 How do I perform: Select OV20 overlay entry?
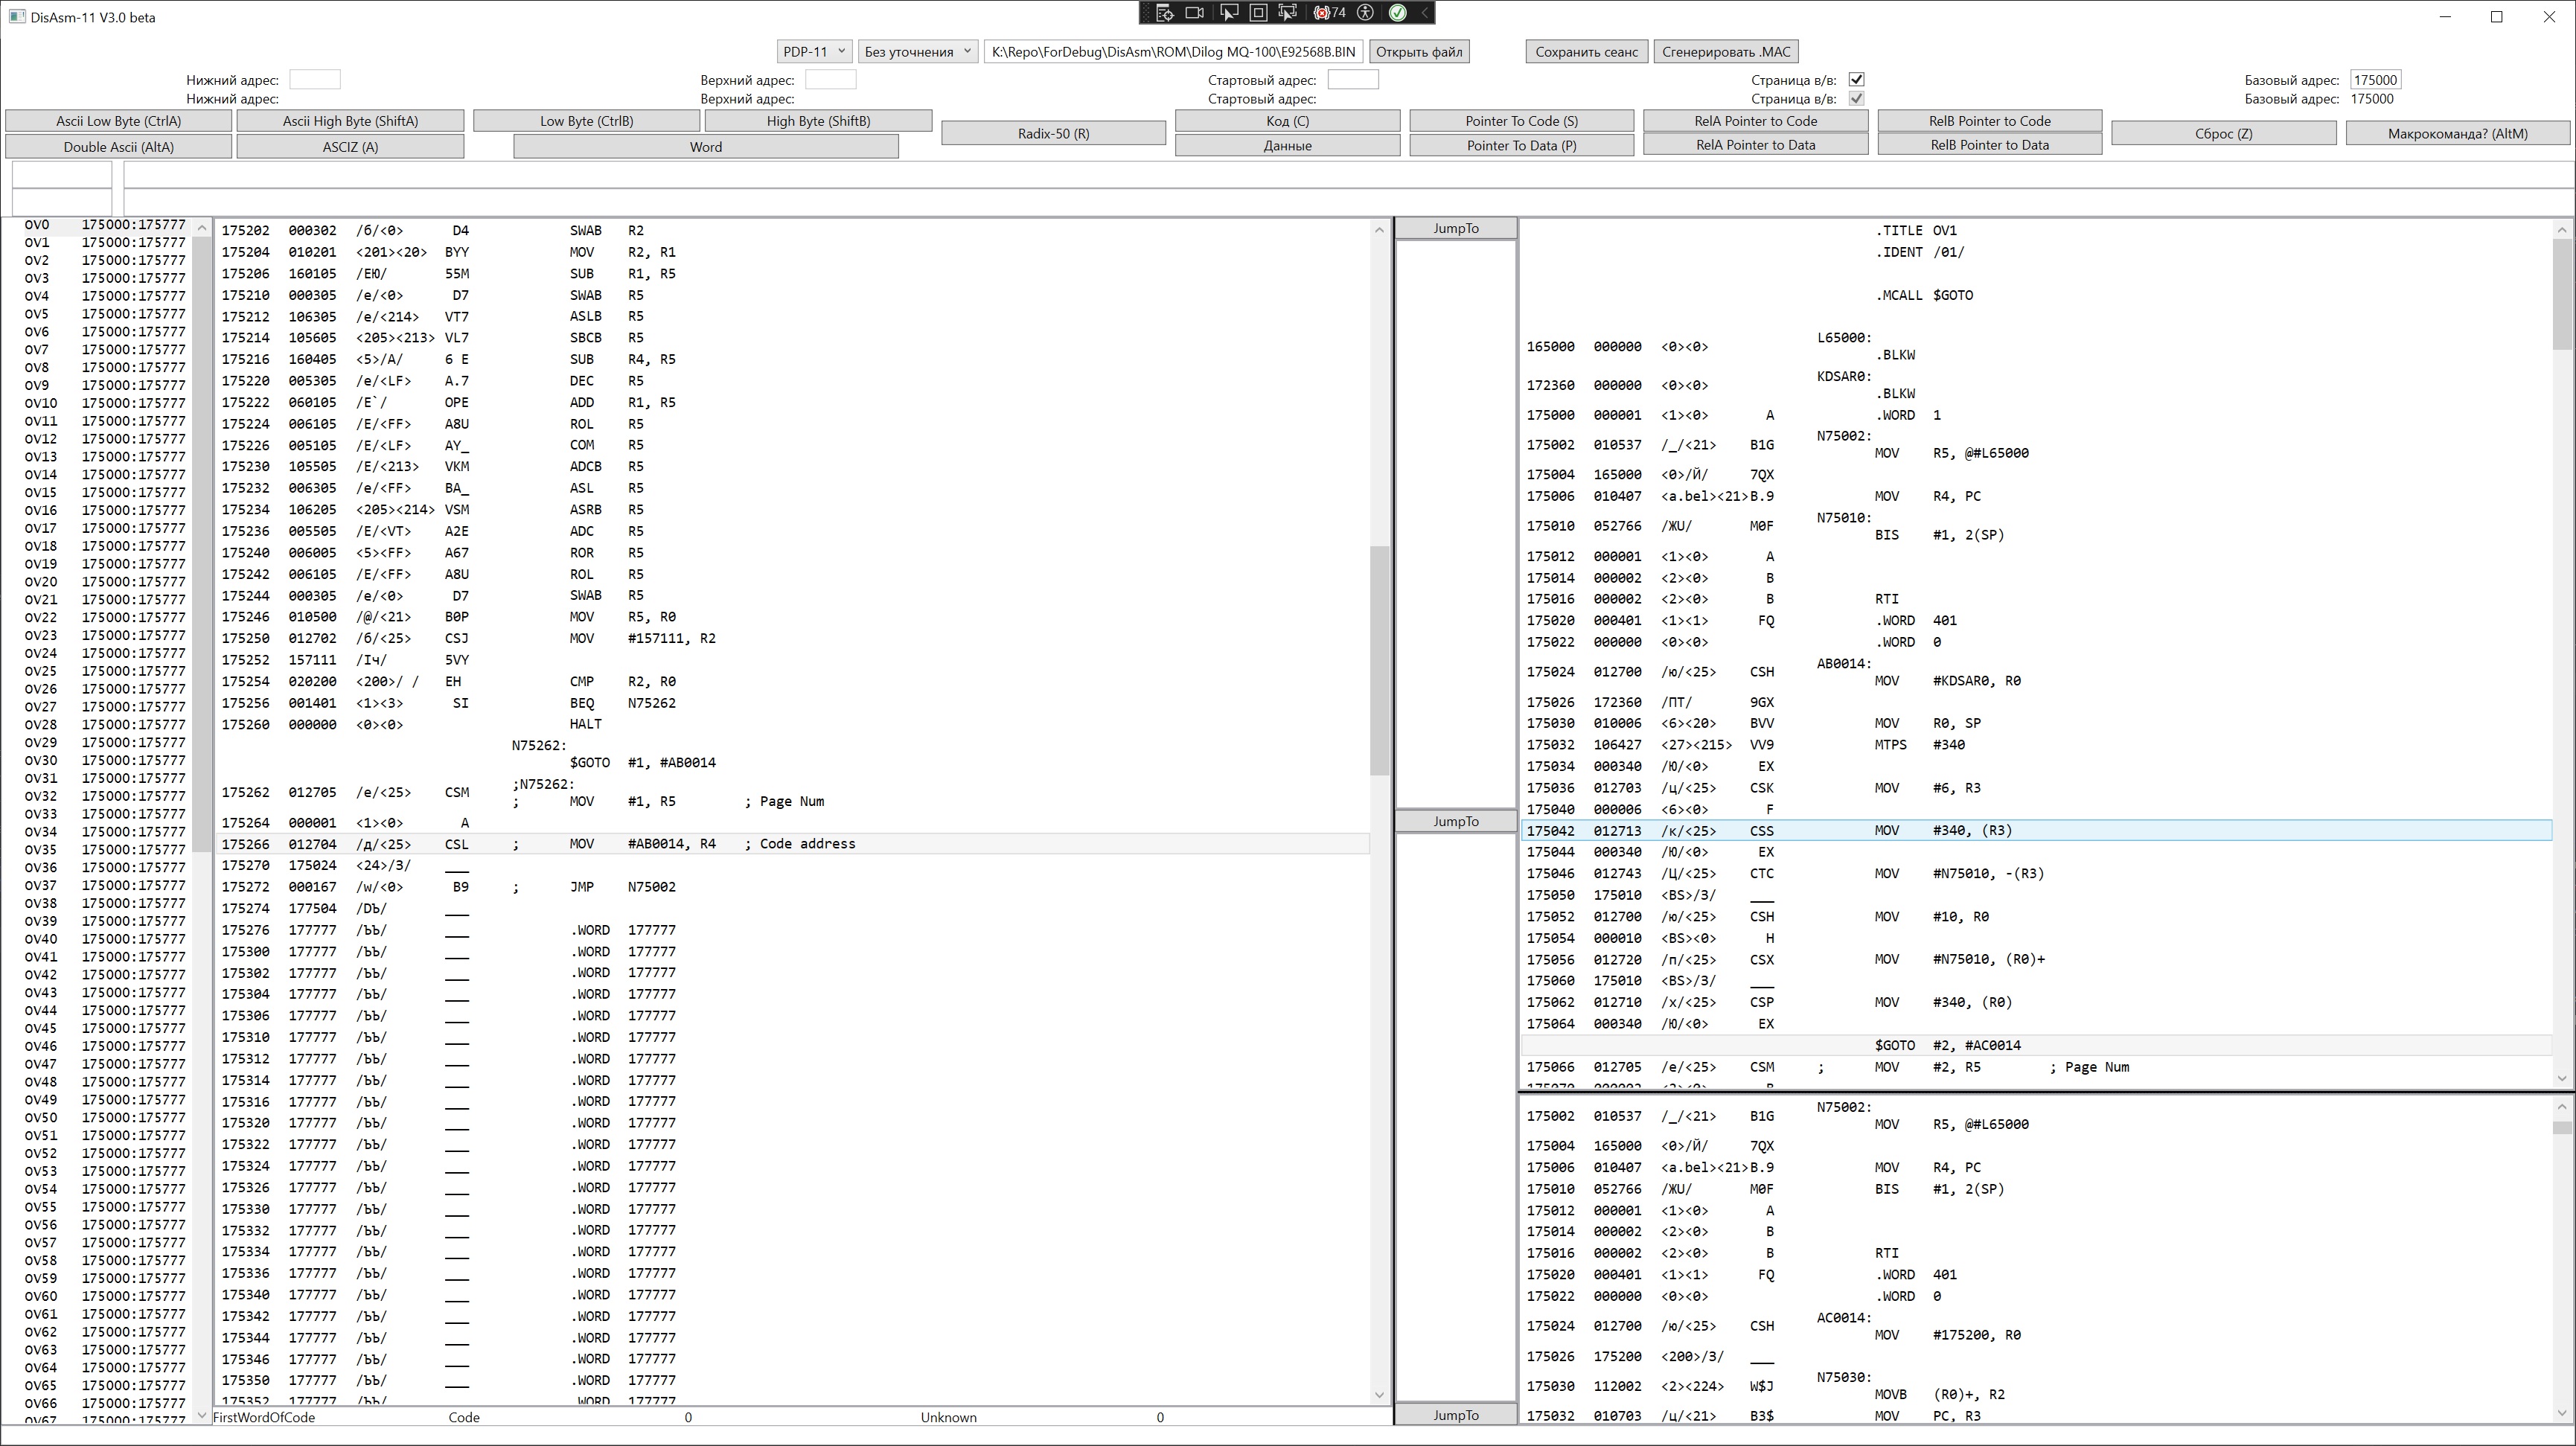coord(40,582)
